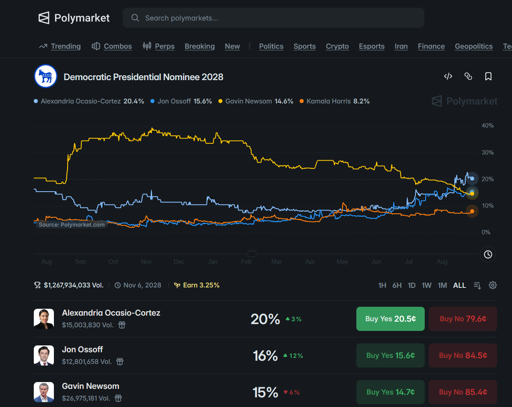The height and width of the screenshot is (407, 512).
Task: Select the ALL chart range
Action: 459,286
